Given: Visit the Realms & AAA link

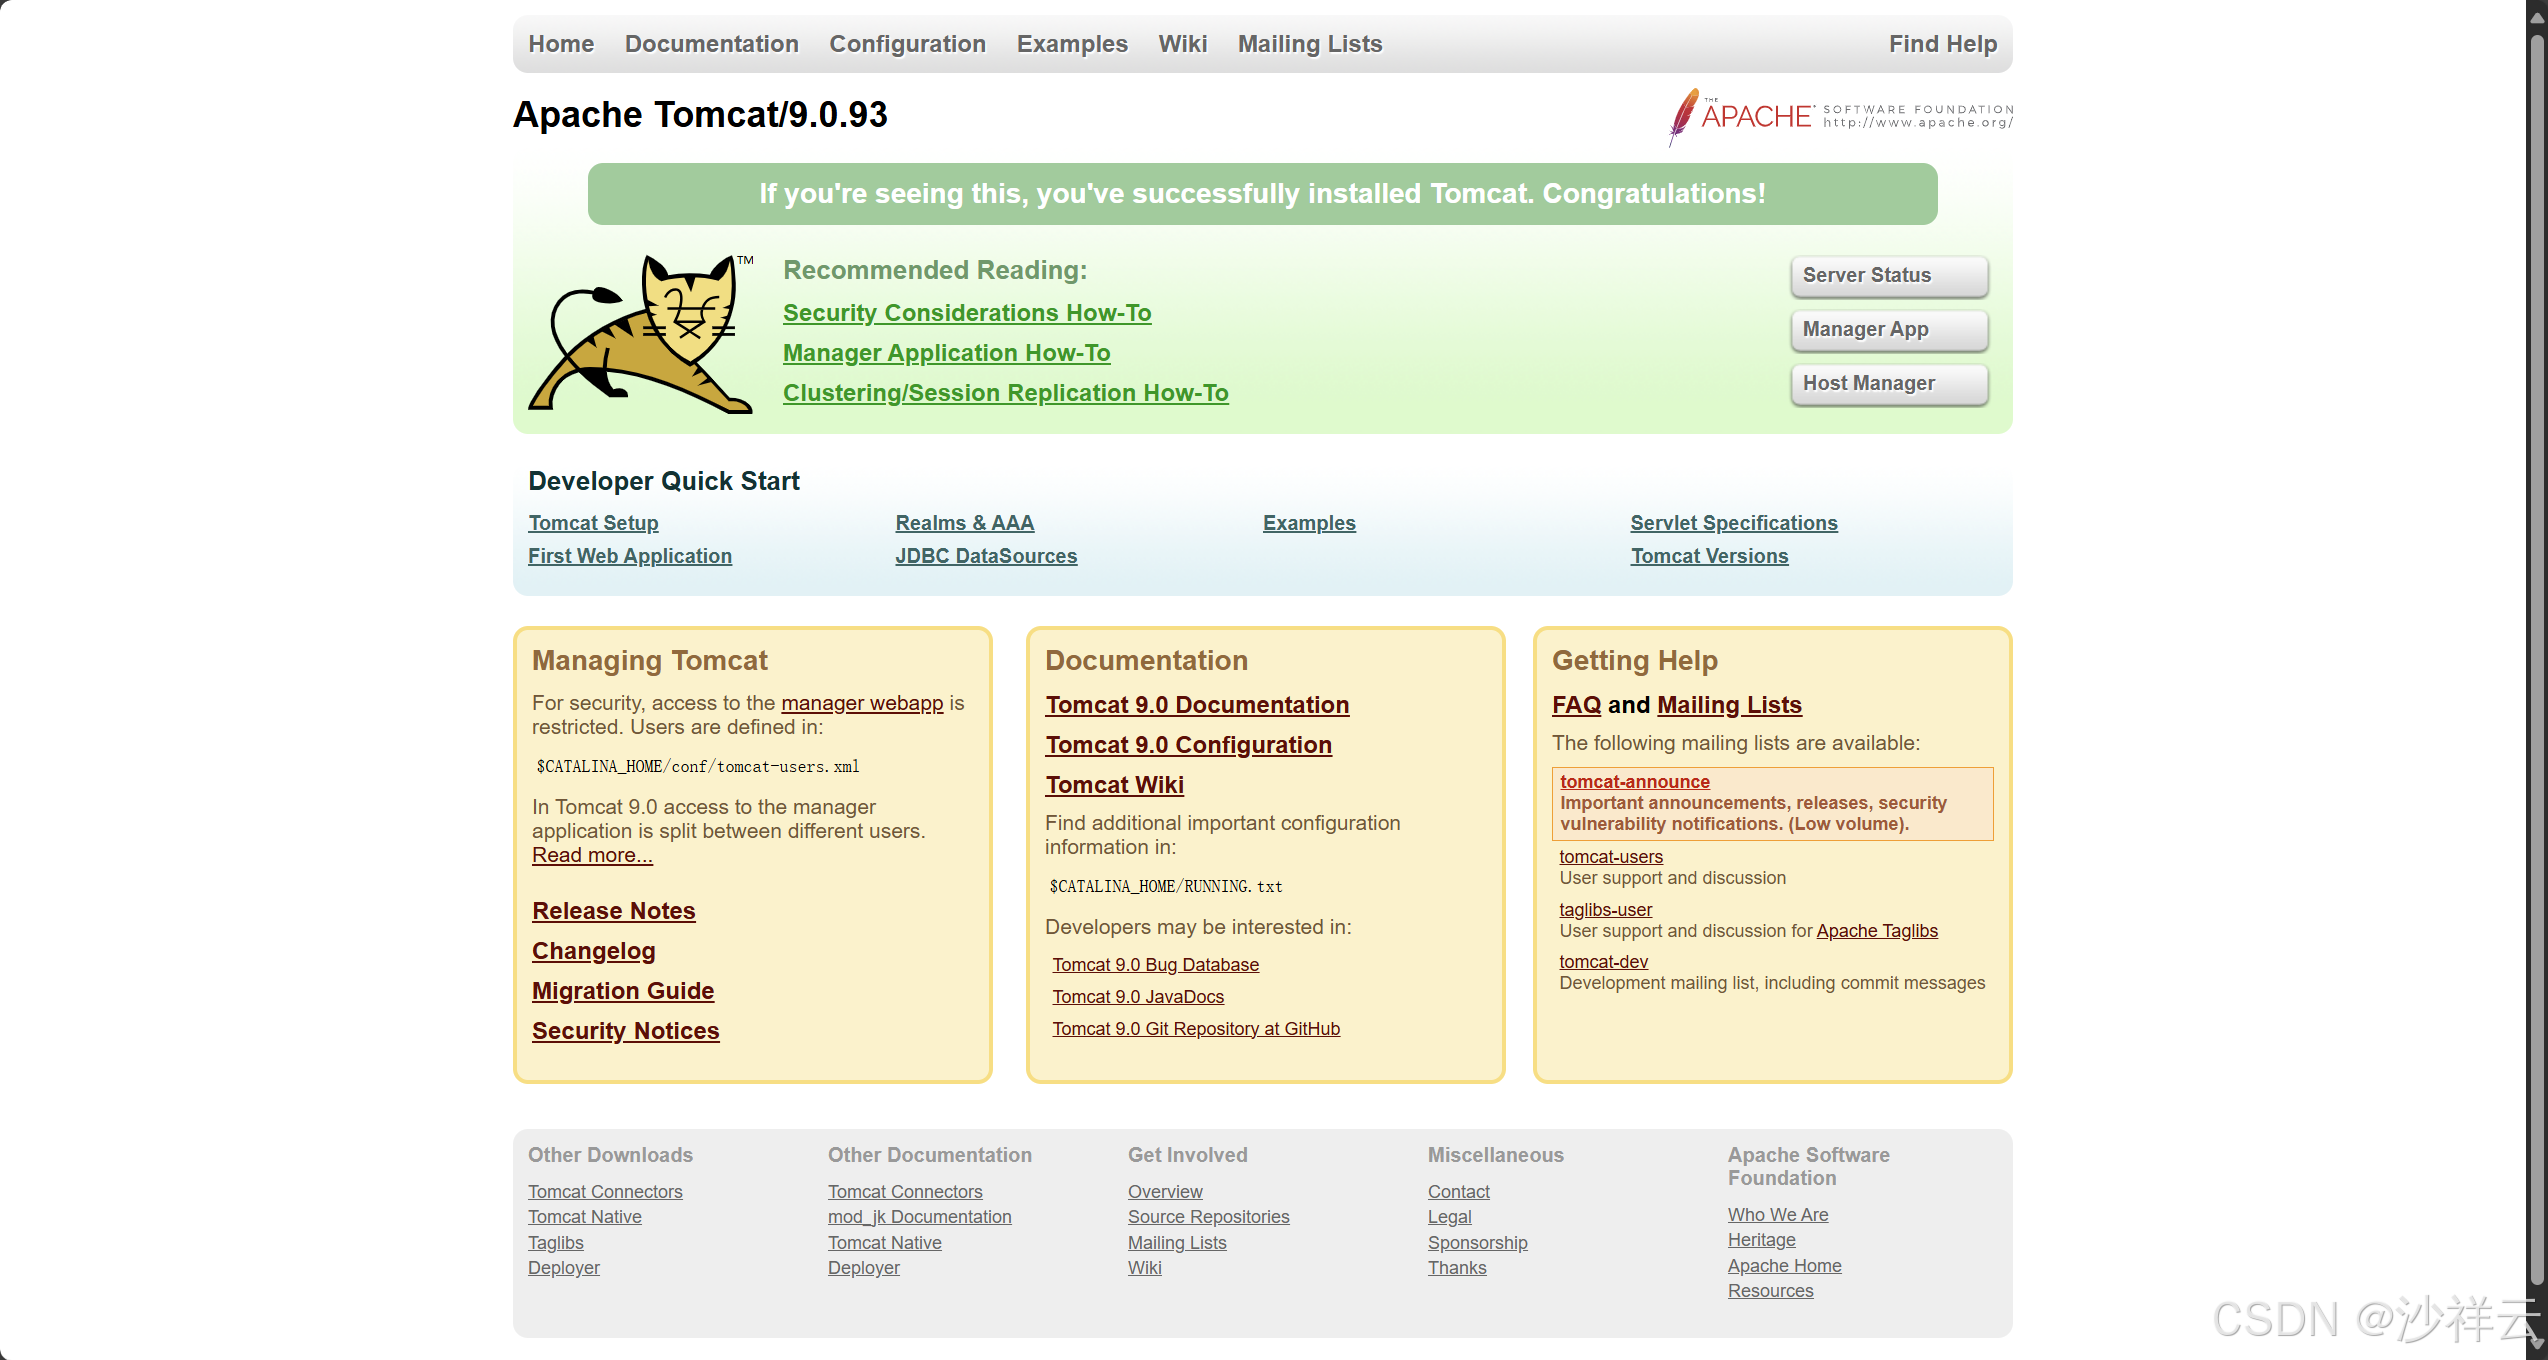Looking at the screenshot, I should pyautogui.click(x=965, y=523).
